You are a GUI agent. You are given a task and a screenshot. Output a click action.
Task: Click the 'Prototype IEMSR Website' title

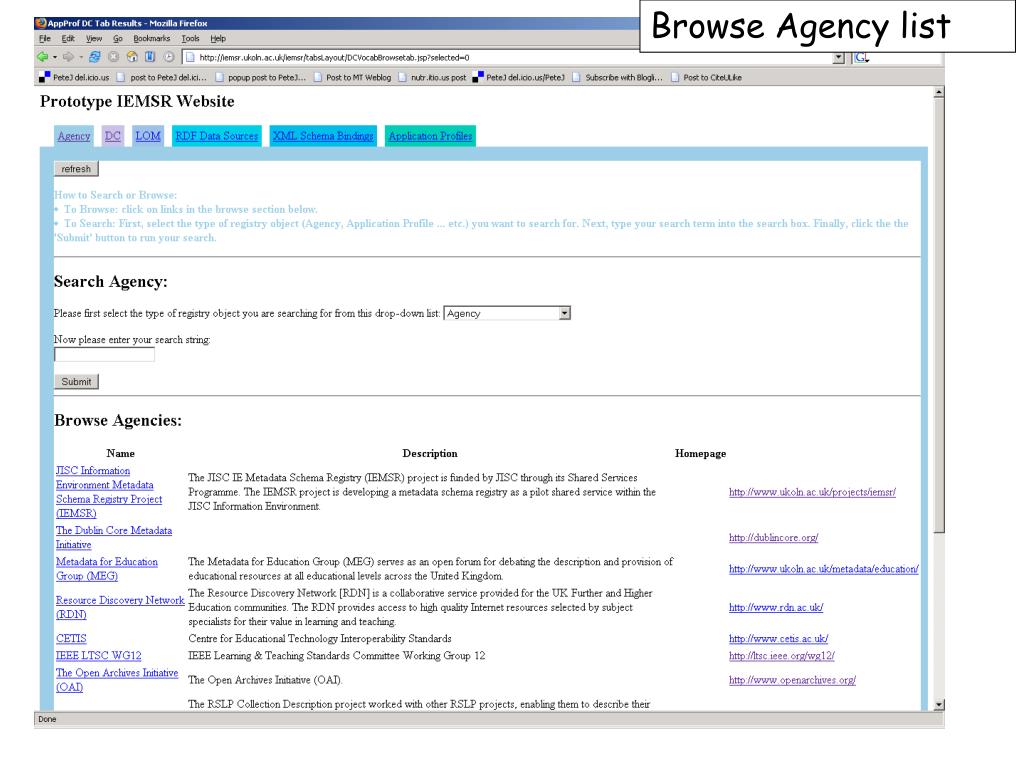pos(137,102)
